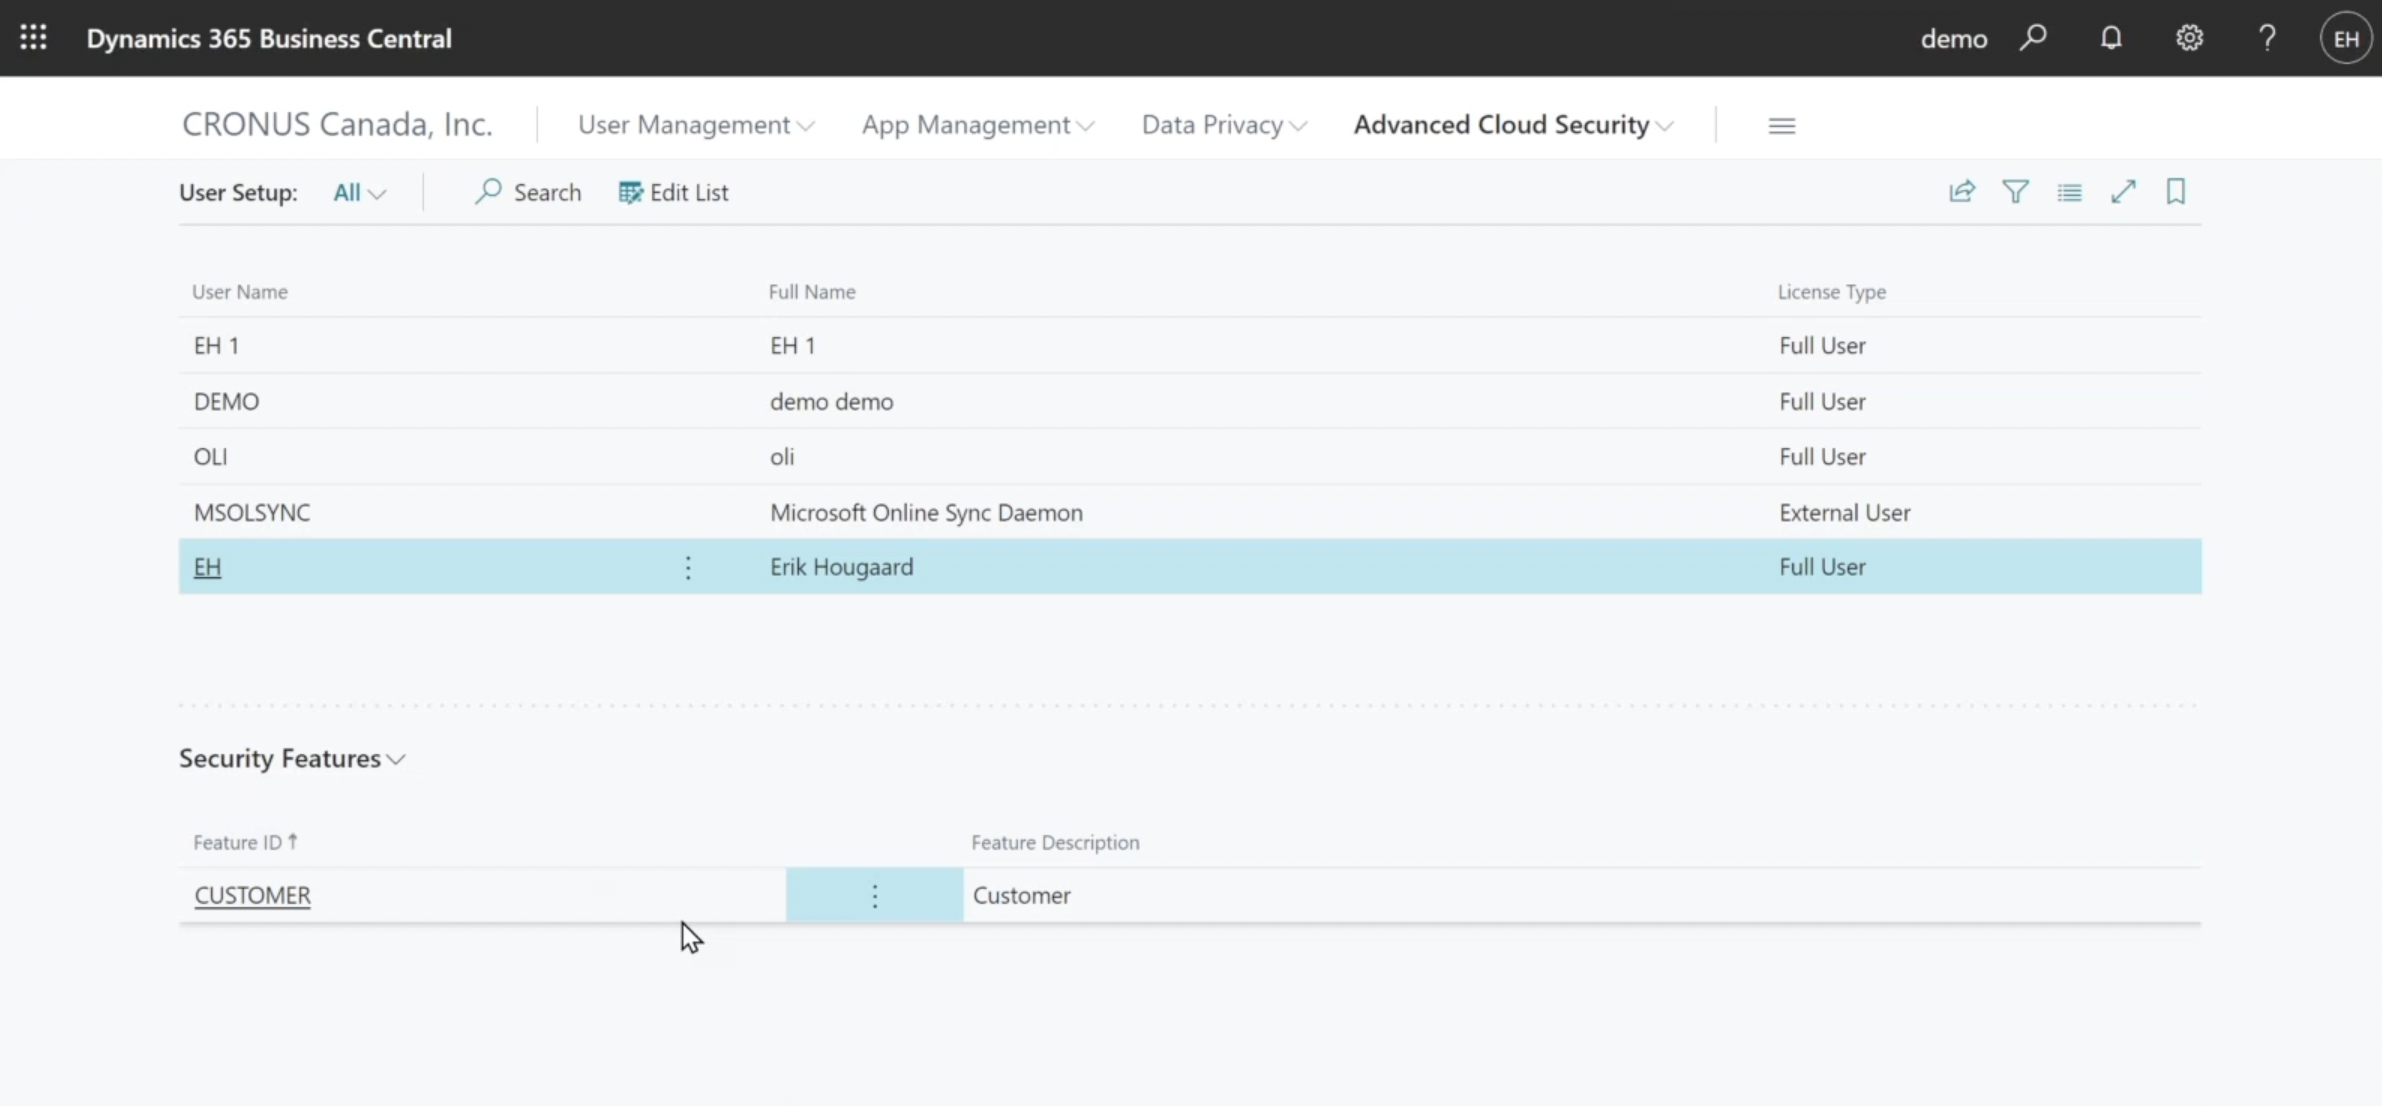
Task: Click Edit List button
Action: tap(673, 192)
